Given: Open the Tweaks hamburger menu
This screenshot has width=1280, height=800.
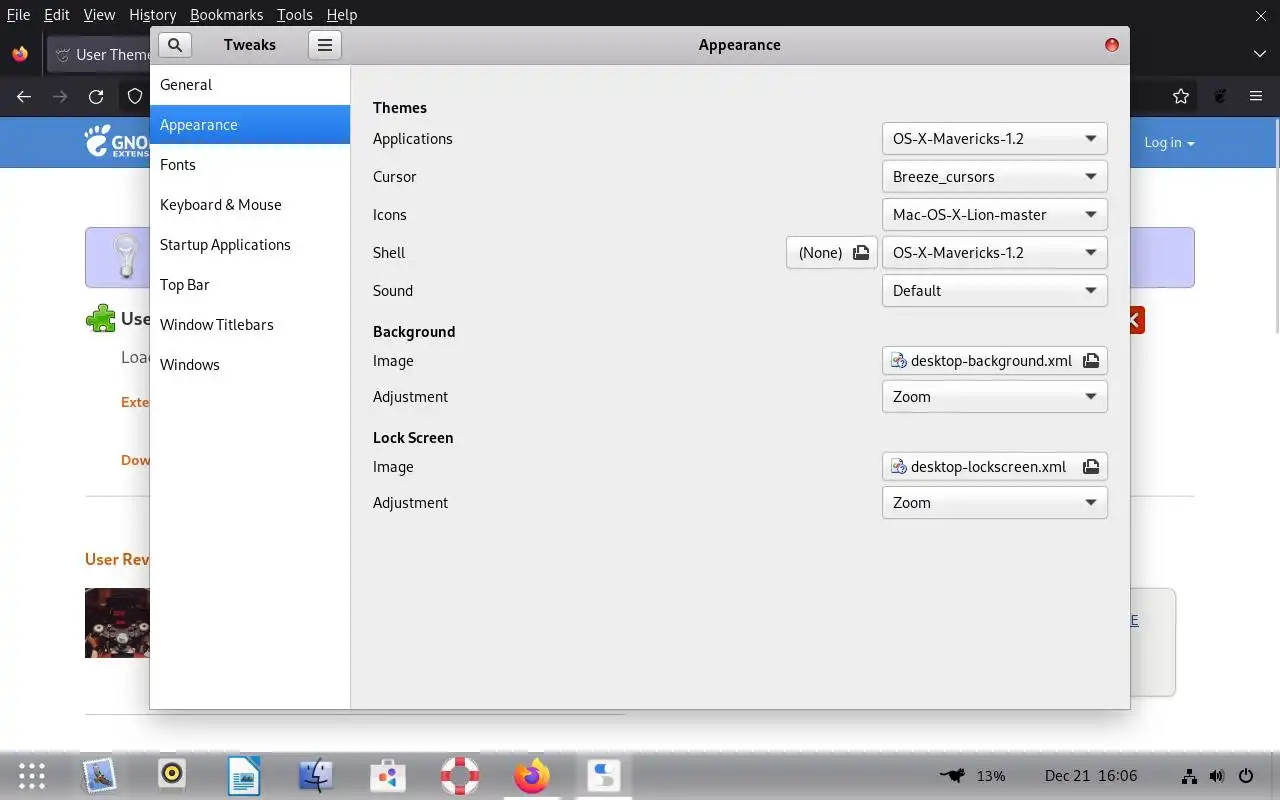Looking at the screenshot, I should click(325, 45).
